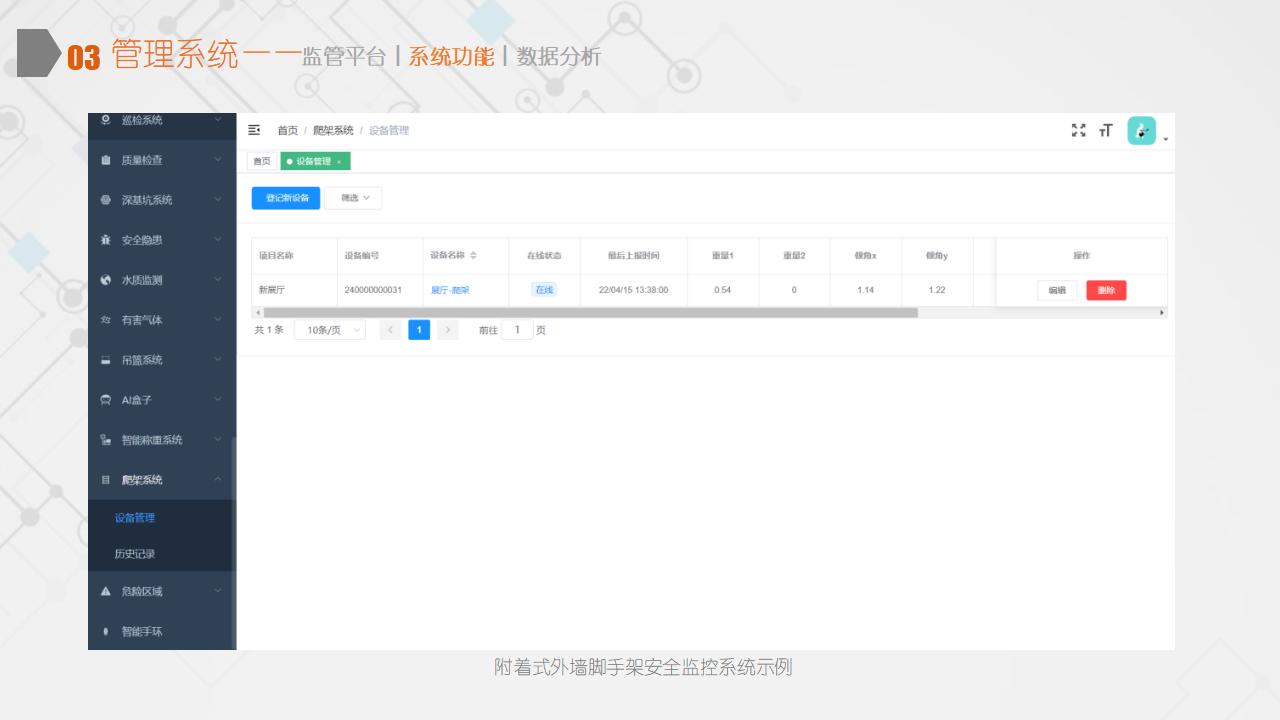Image resolution: width=1280 pixels, height=720 pixels.
Task: Click the table's horizontal scrollbar
Action: (x=590, y=313)
